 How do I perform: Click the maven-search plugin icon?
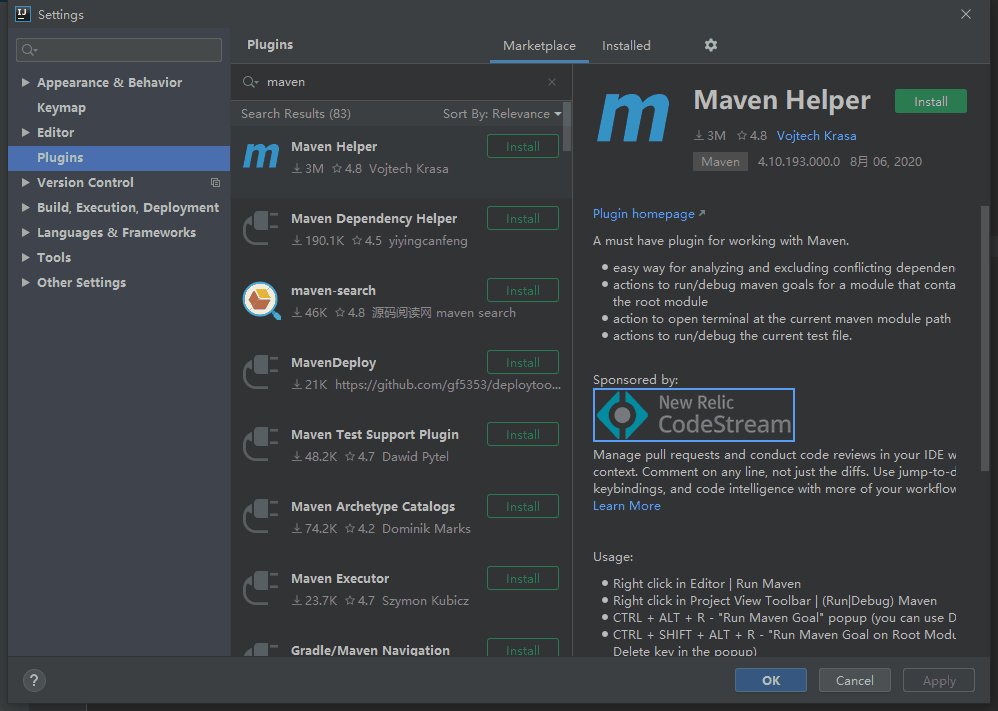261,300
